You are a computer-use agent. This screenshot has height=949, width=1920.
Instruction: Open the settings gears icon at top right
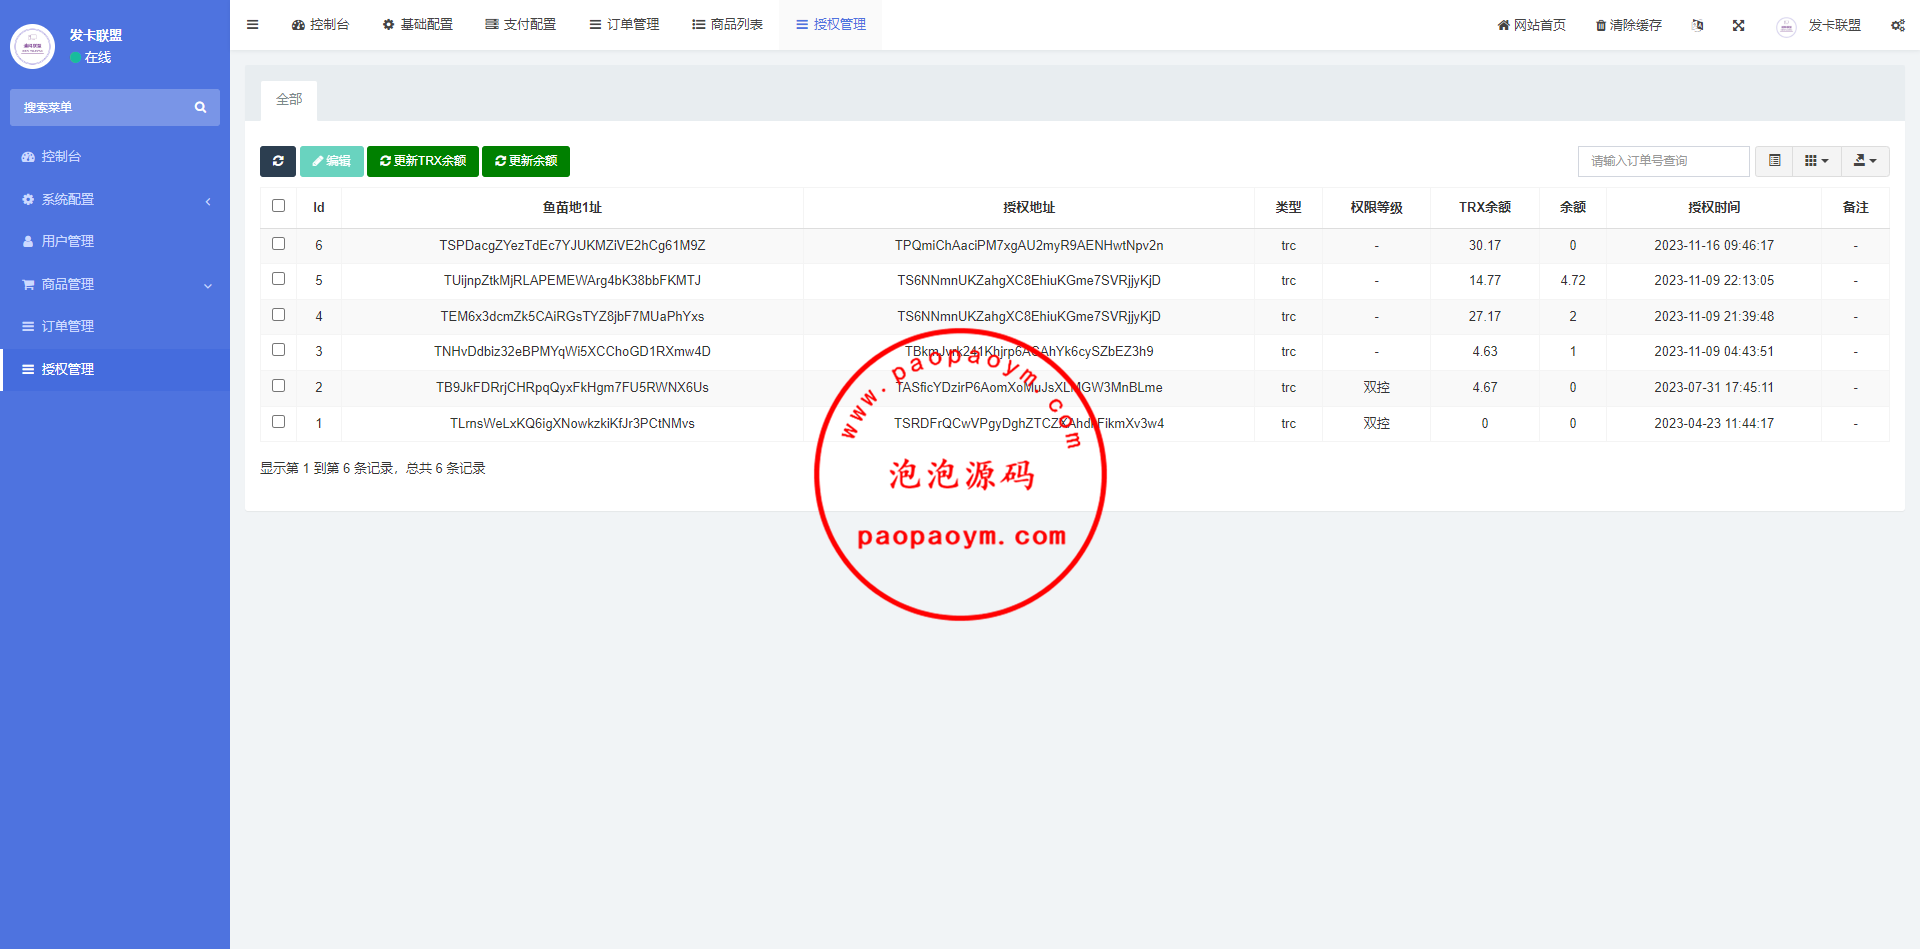(1897, 25)
